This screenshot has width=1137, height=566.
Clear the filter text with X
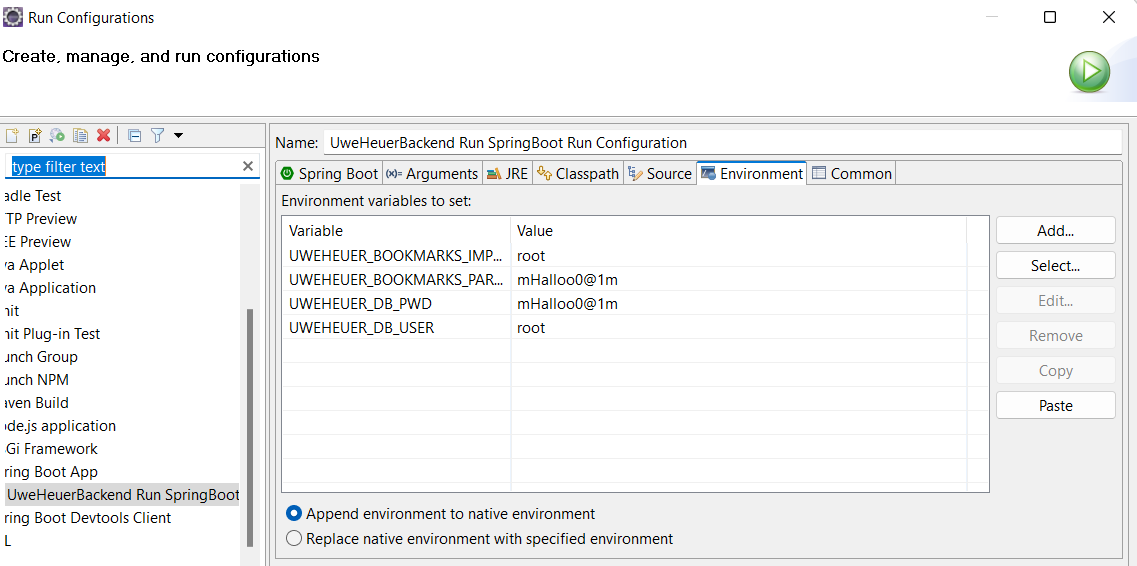click(248, 166)
